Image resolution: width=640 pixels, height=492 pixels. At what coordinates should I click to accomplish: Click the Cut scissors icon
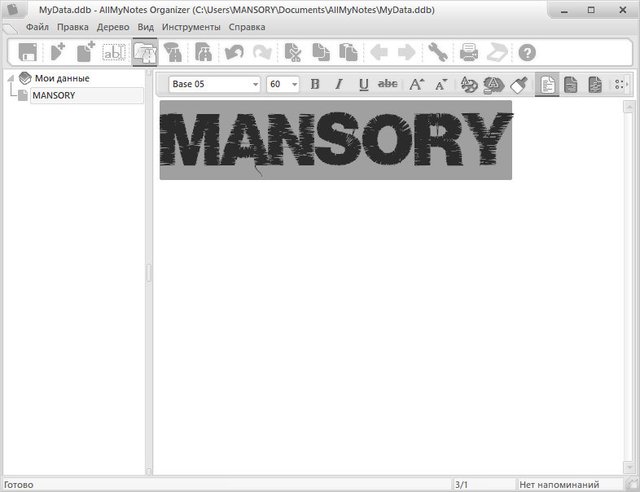293,52
